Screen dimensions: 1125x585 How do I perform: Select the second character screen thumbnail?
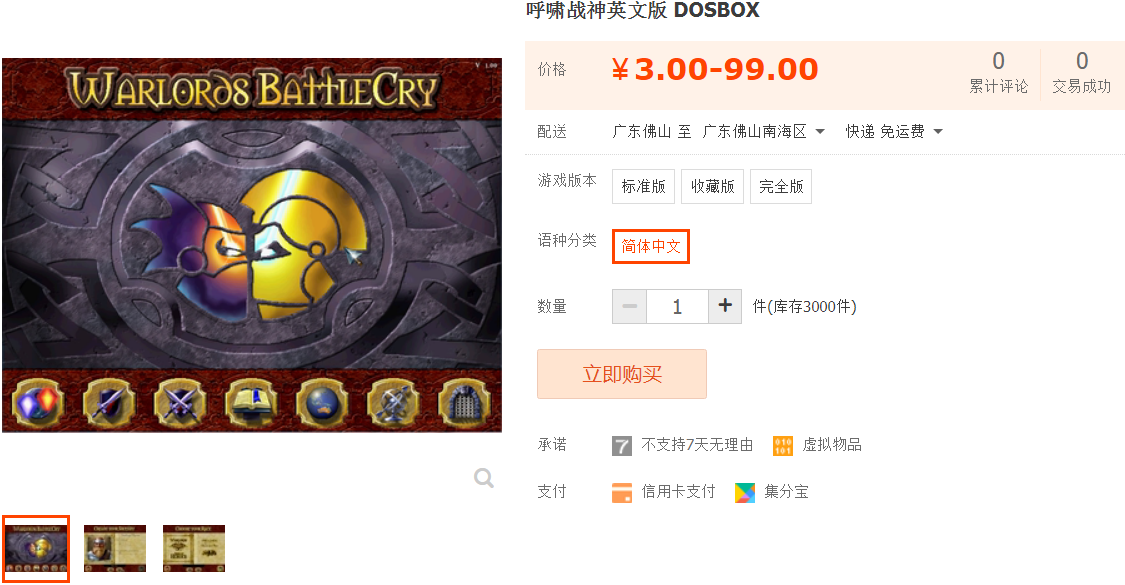tap(115, 548)
